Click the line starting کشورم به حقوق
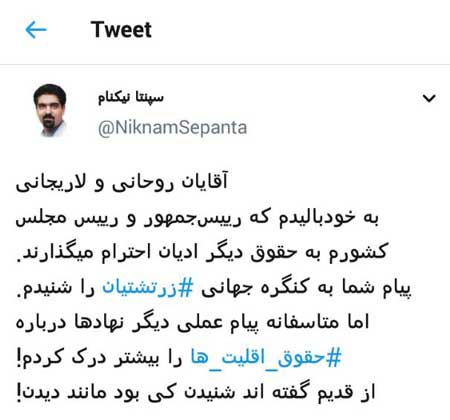 tap(202, 253)
